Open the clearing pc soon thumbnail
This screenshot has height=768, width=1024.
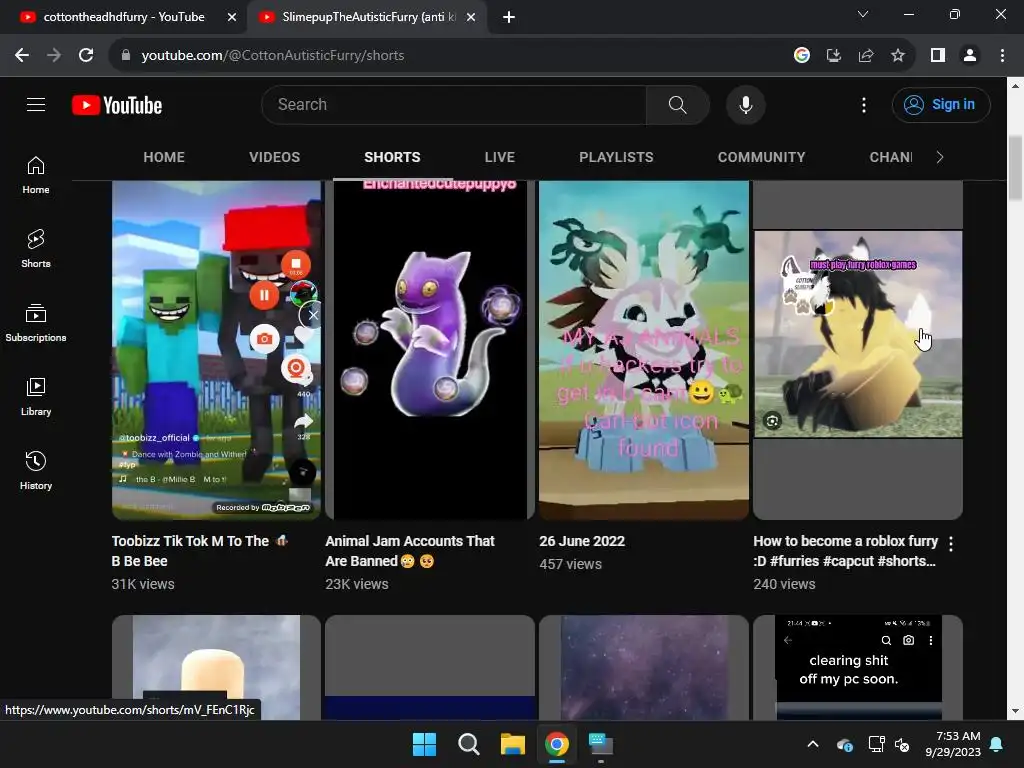[x=857, y=667]
